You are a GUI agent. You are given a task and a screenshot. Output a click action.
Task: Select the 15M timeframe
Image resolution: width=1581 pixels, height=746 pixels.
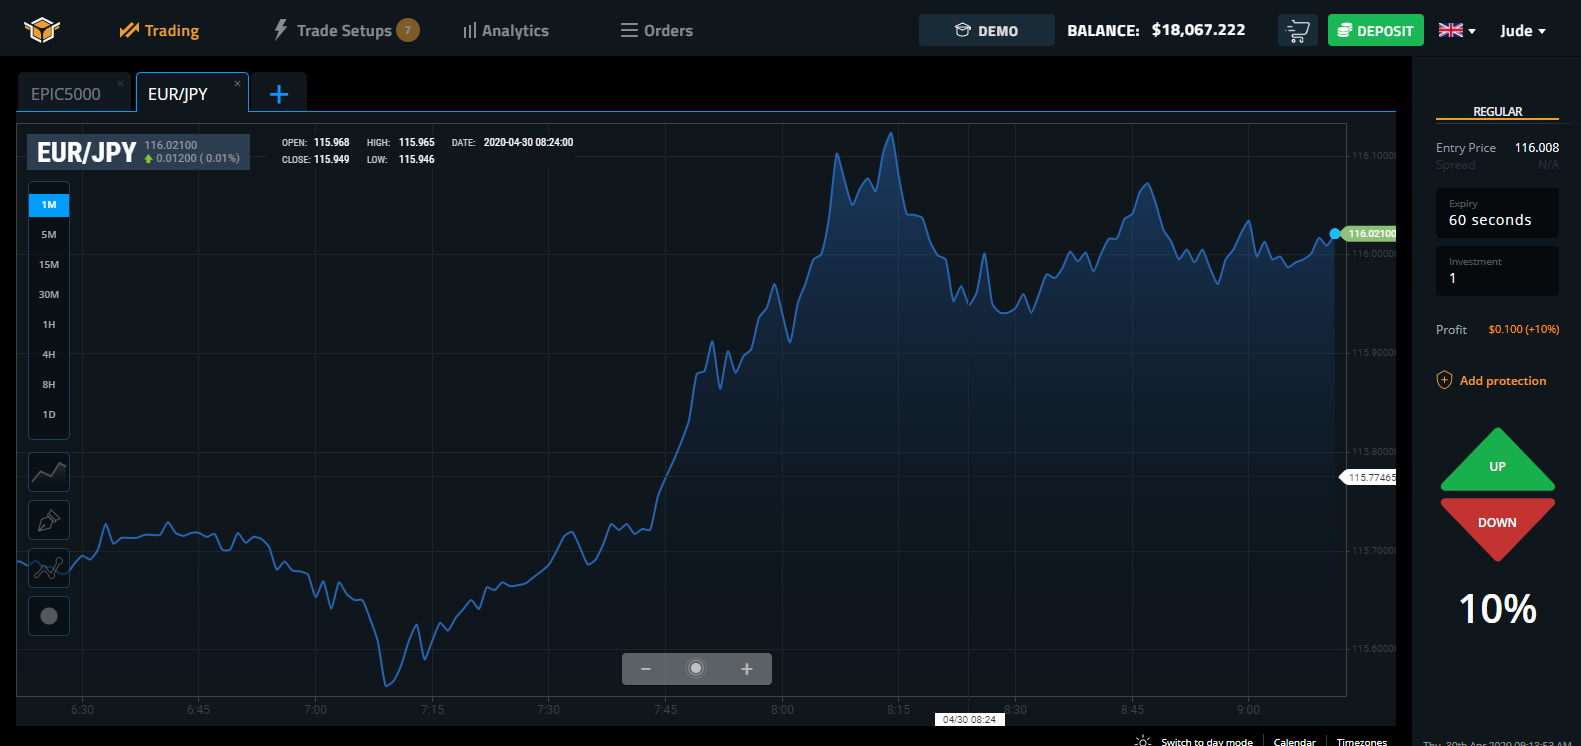pyautogui.click(x=49, y=264)
